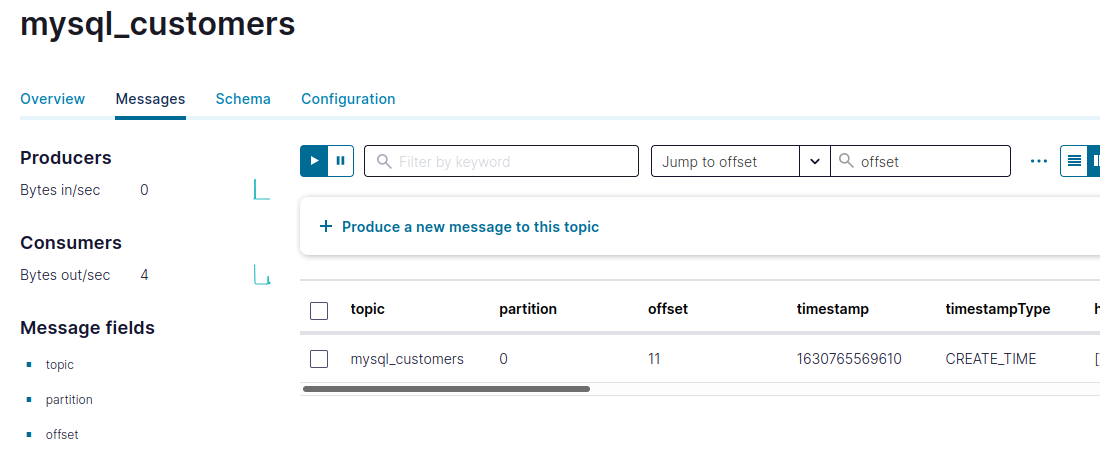Viewport: 1100px width, 454px height.
Task: Open the Schema tab
Action: 243,99
